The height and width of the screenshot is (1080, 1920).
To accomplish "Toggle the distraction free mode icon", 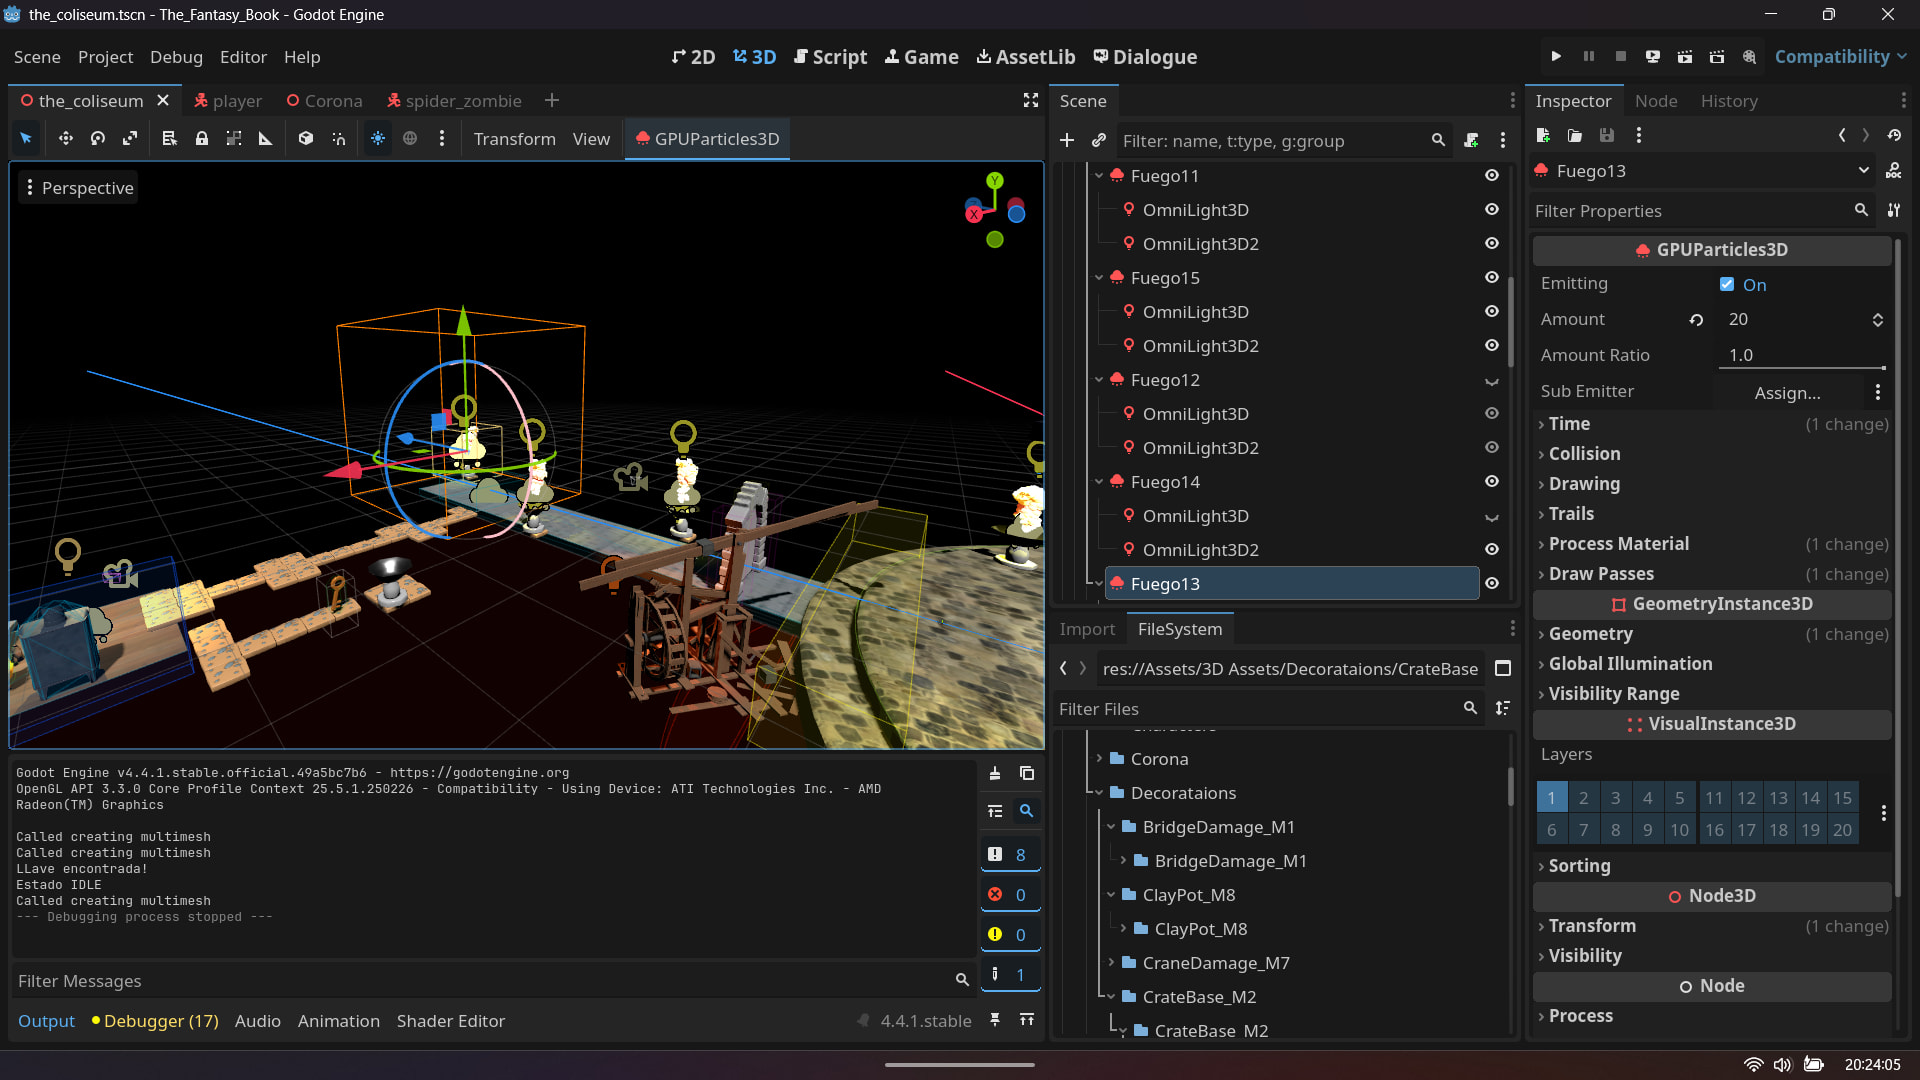I will click(x=1031, y=101).
